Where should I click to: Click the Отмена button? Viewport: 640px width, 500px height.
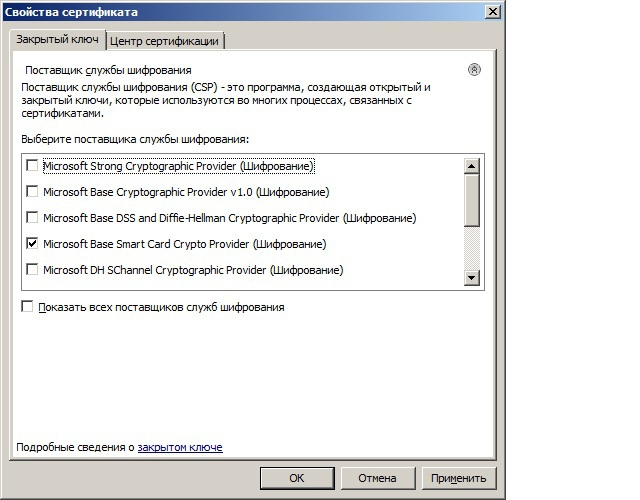tap(378, 478)
